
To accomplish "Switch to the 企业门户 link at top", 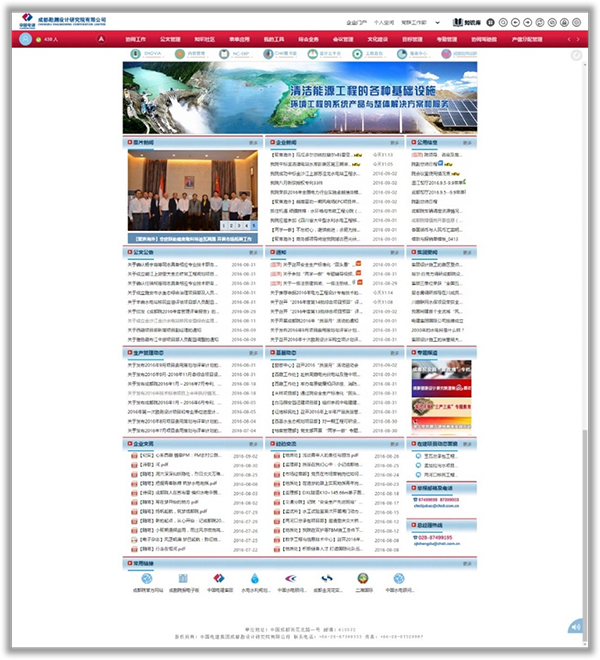I will (357, 23).
